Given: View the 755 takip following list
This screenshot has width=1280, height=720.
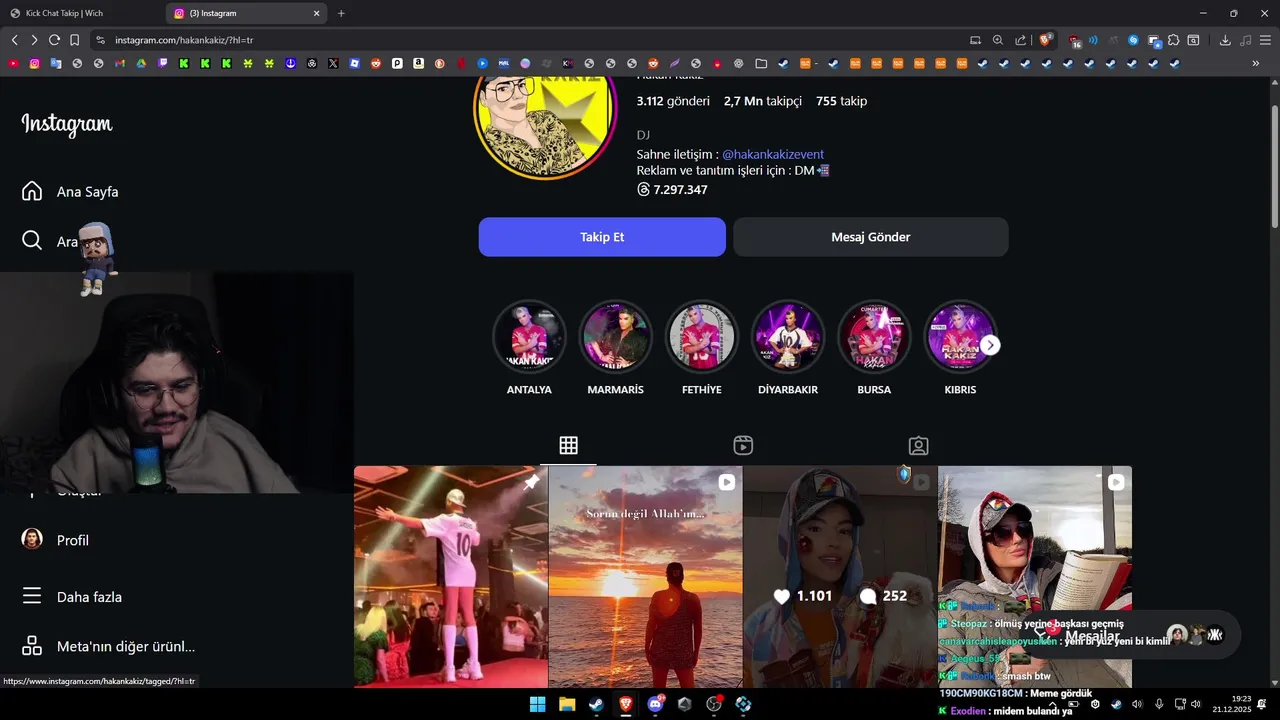Looking at the screenshot, I should pyautogui.click(x=841, y=101).
